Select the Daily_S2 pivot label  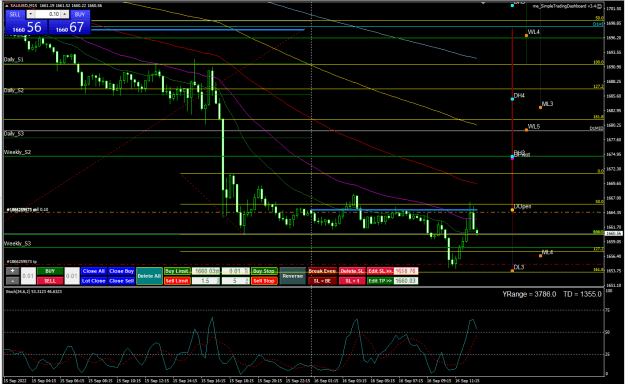point(14,91)
